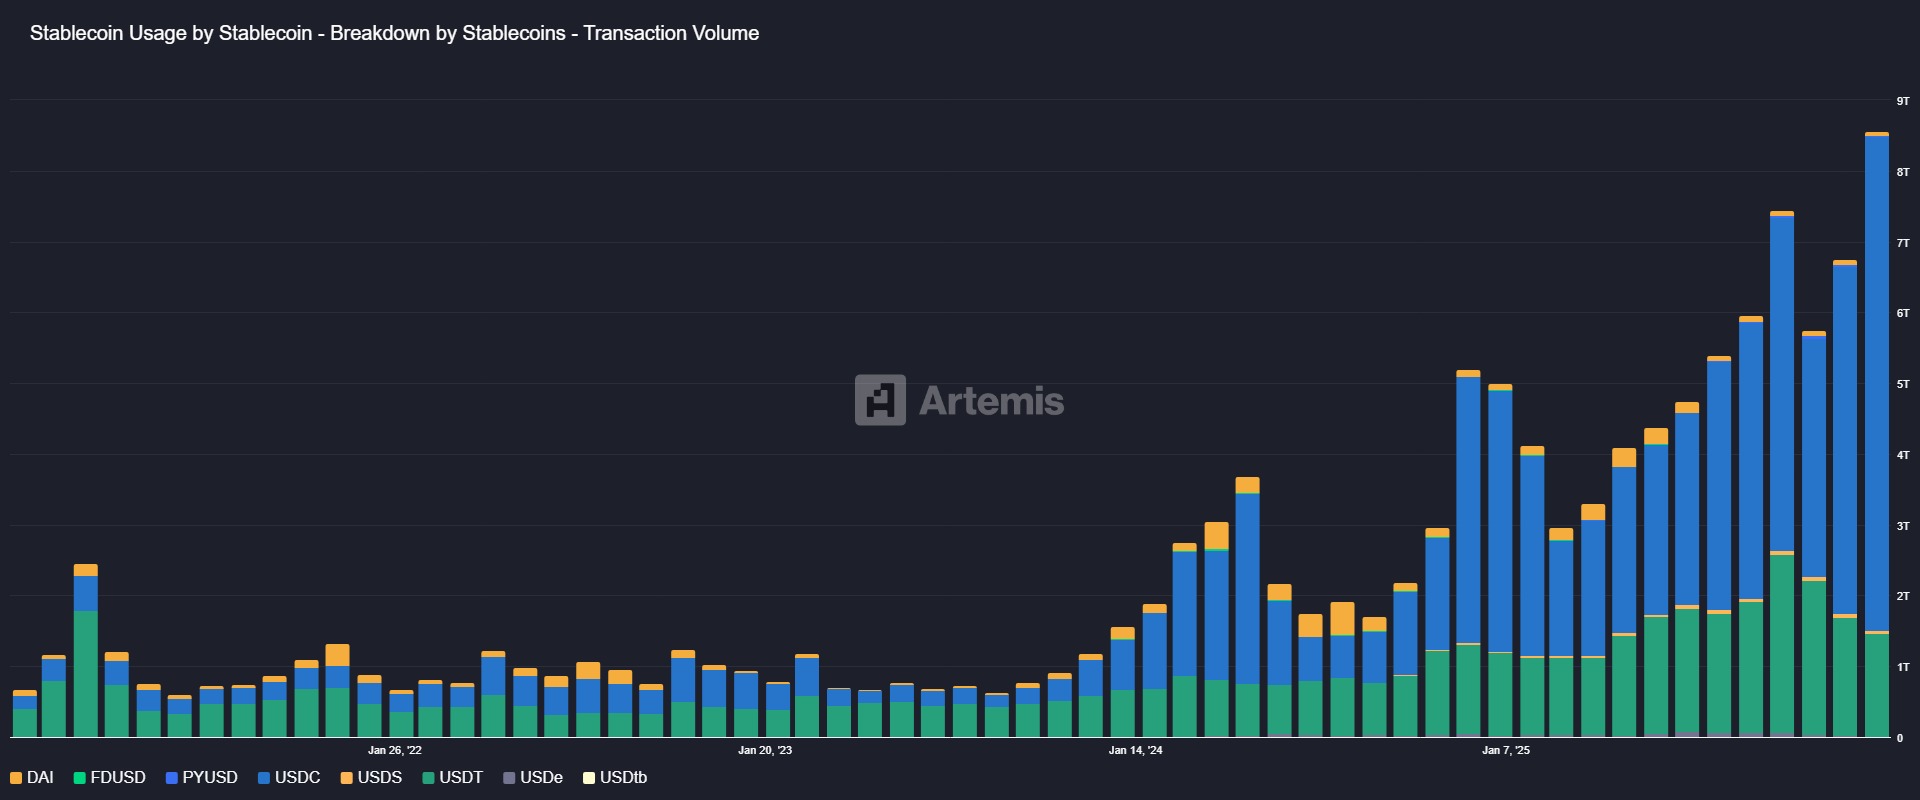Click the Jan 14, '24 date label

1136,750
